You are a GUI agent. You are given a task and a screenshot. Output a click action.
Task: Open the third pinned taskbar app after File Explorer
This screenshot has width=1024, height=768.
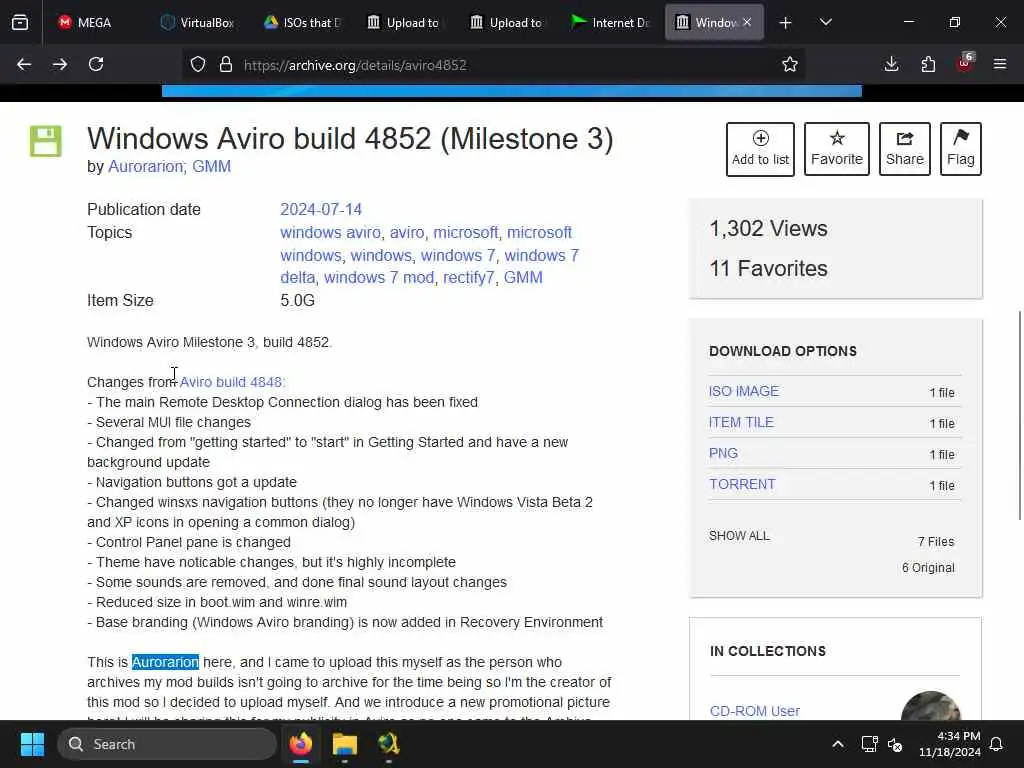point(389,744)
